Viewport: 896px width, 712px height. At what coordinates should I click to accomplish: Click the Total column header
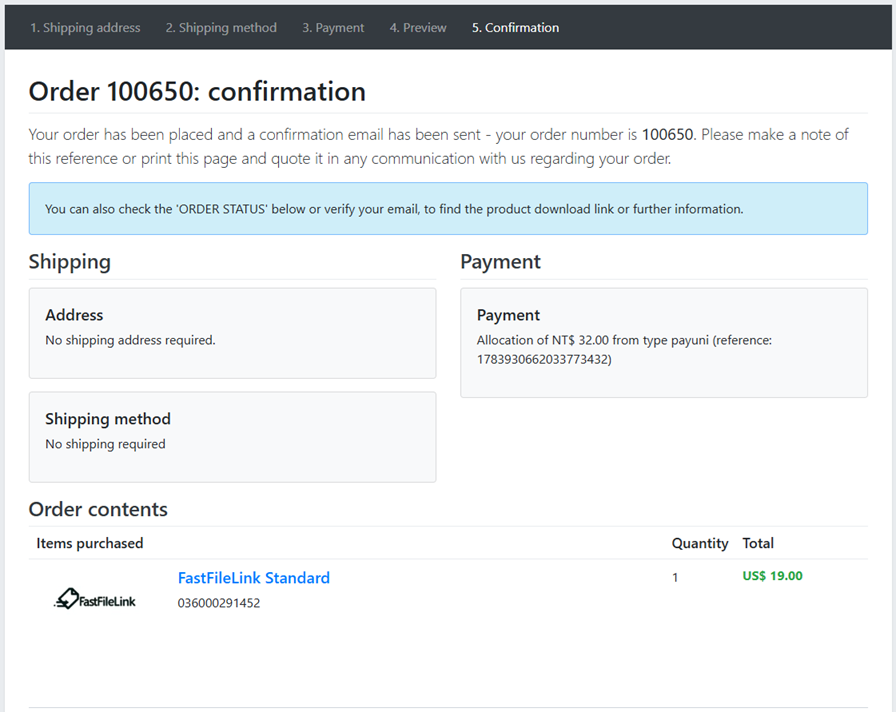pos(758,543)
